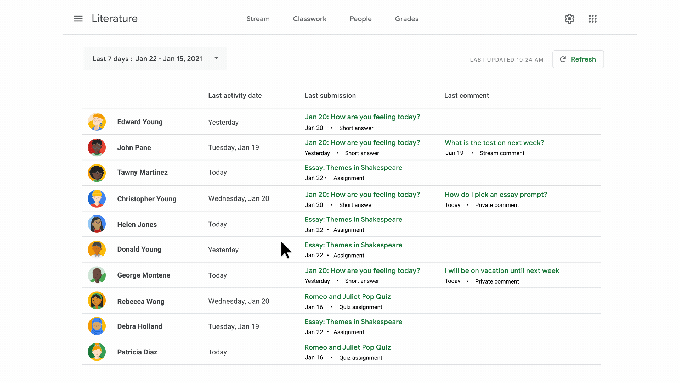This screenshot has height=383, width=680.
Task: Open the hamburger main menu
Action: pyautogui.click(x=78, y=19)
